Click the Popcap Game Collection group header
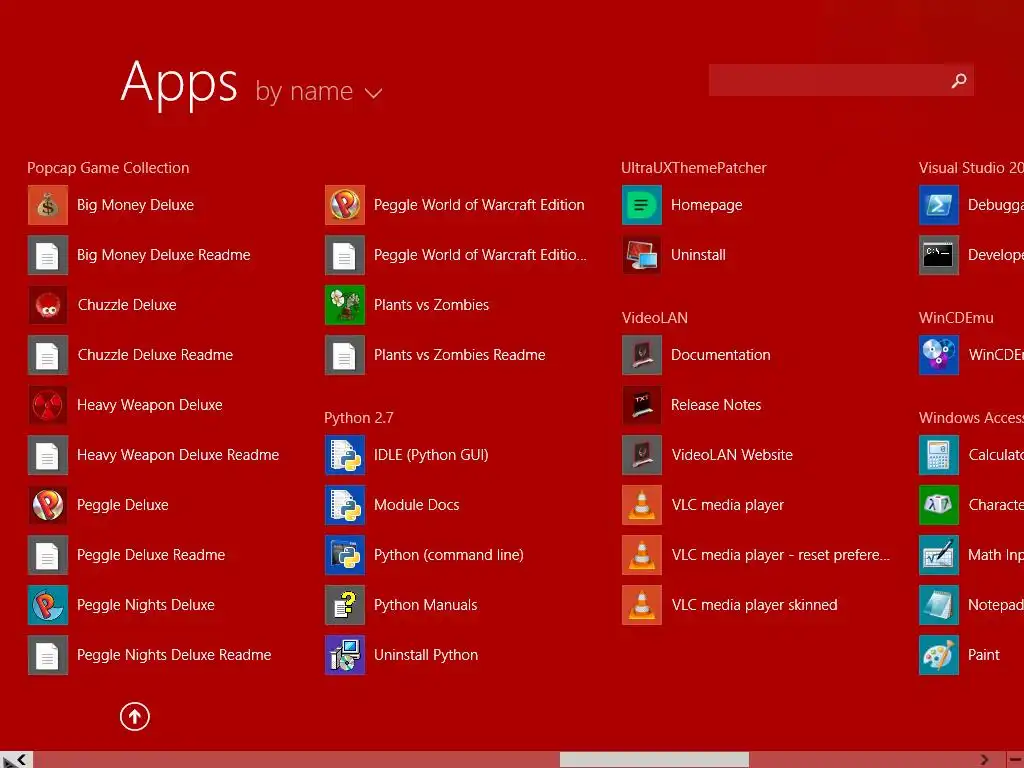 coord(108,168)
